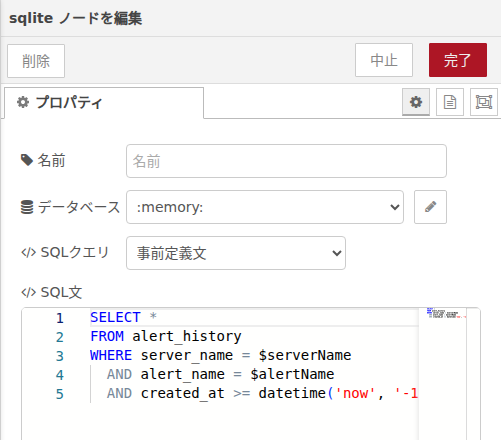The width and height of the screenshot is (501, 440).
Task: Click the 削除 delete button
Action: coord(36,61)
